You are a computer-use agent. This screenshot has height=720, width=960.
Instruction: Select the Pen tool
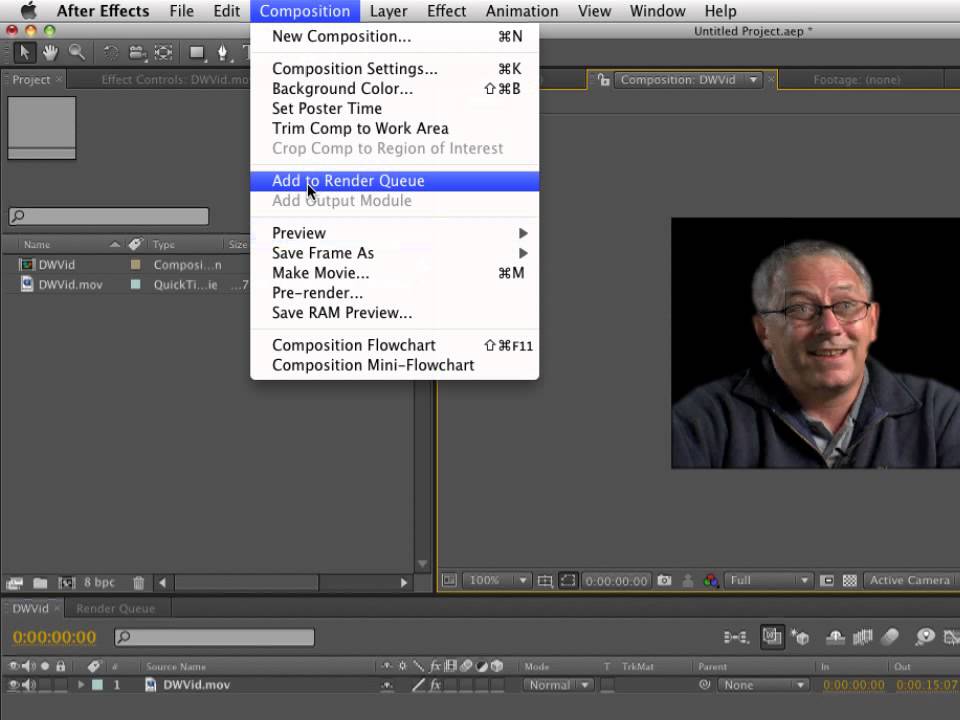click(x=223, y=53)
